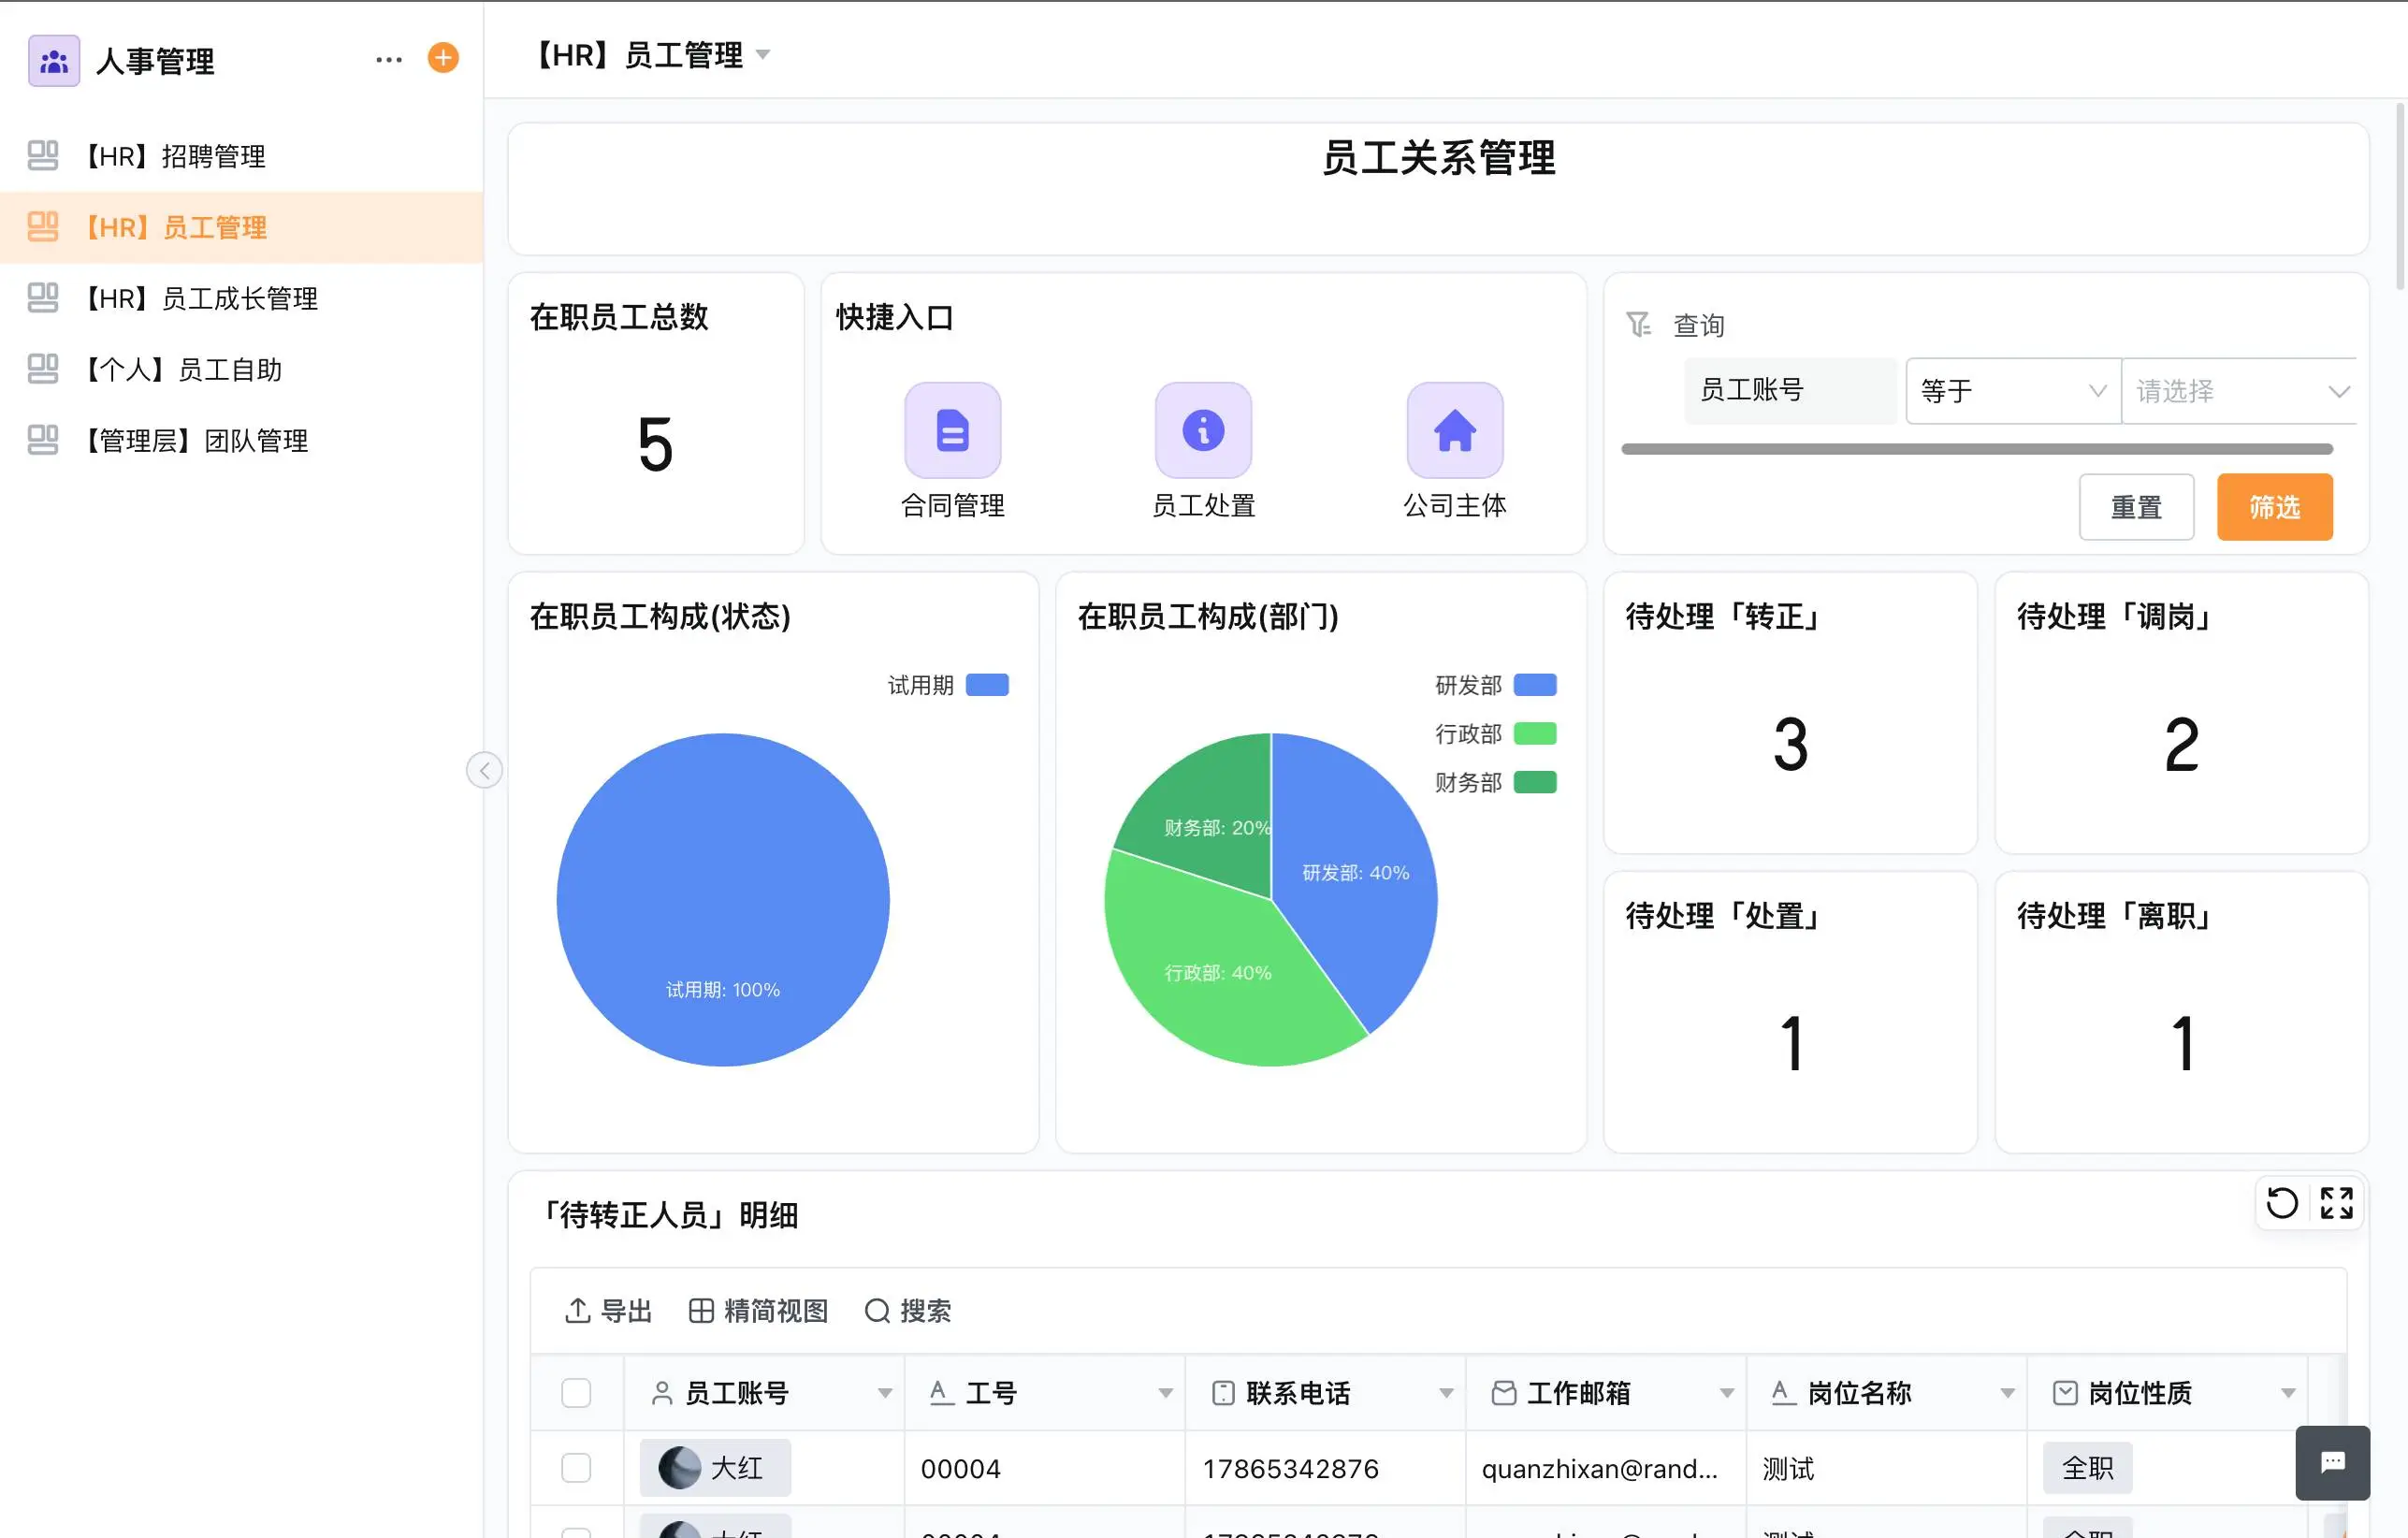Go to 【HR】员工成长管理 in sidebar
2408x1538 pixels.
pyautogui.click(x=241, y=298)
